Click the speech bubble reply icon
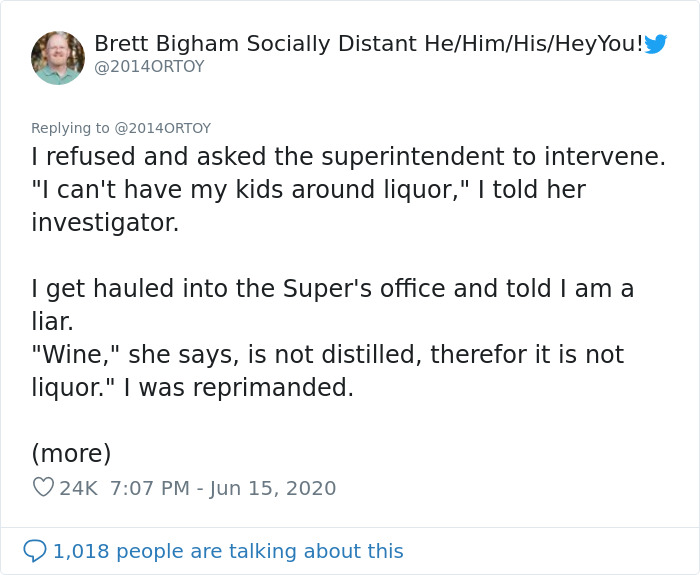Screen dimensions: 700x575 pyautogui.click(x=35, y=551)
